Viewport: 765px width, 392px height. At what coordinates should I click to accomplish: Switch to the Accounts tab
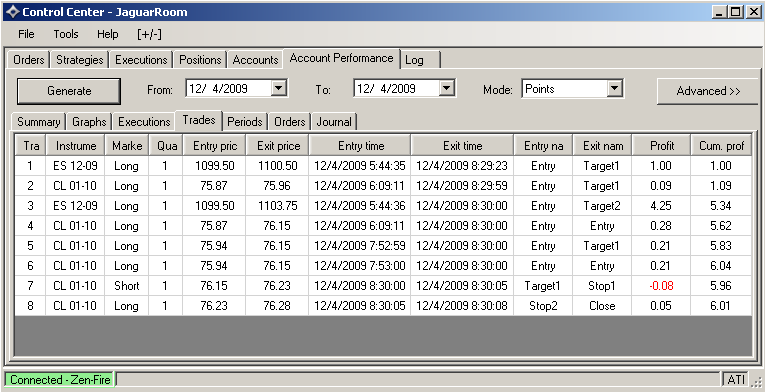coord(255,60)
